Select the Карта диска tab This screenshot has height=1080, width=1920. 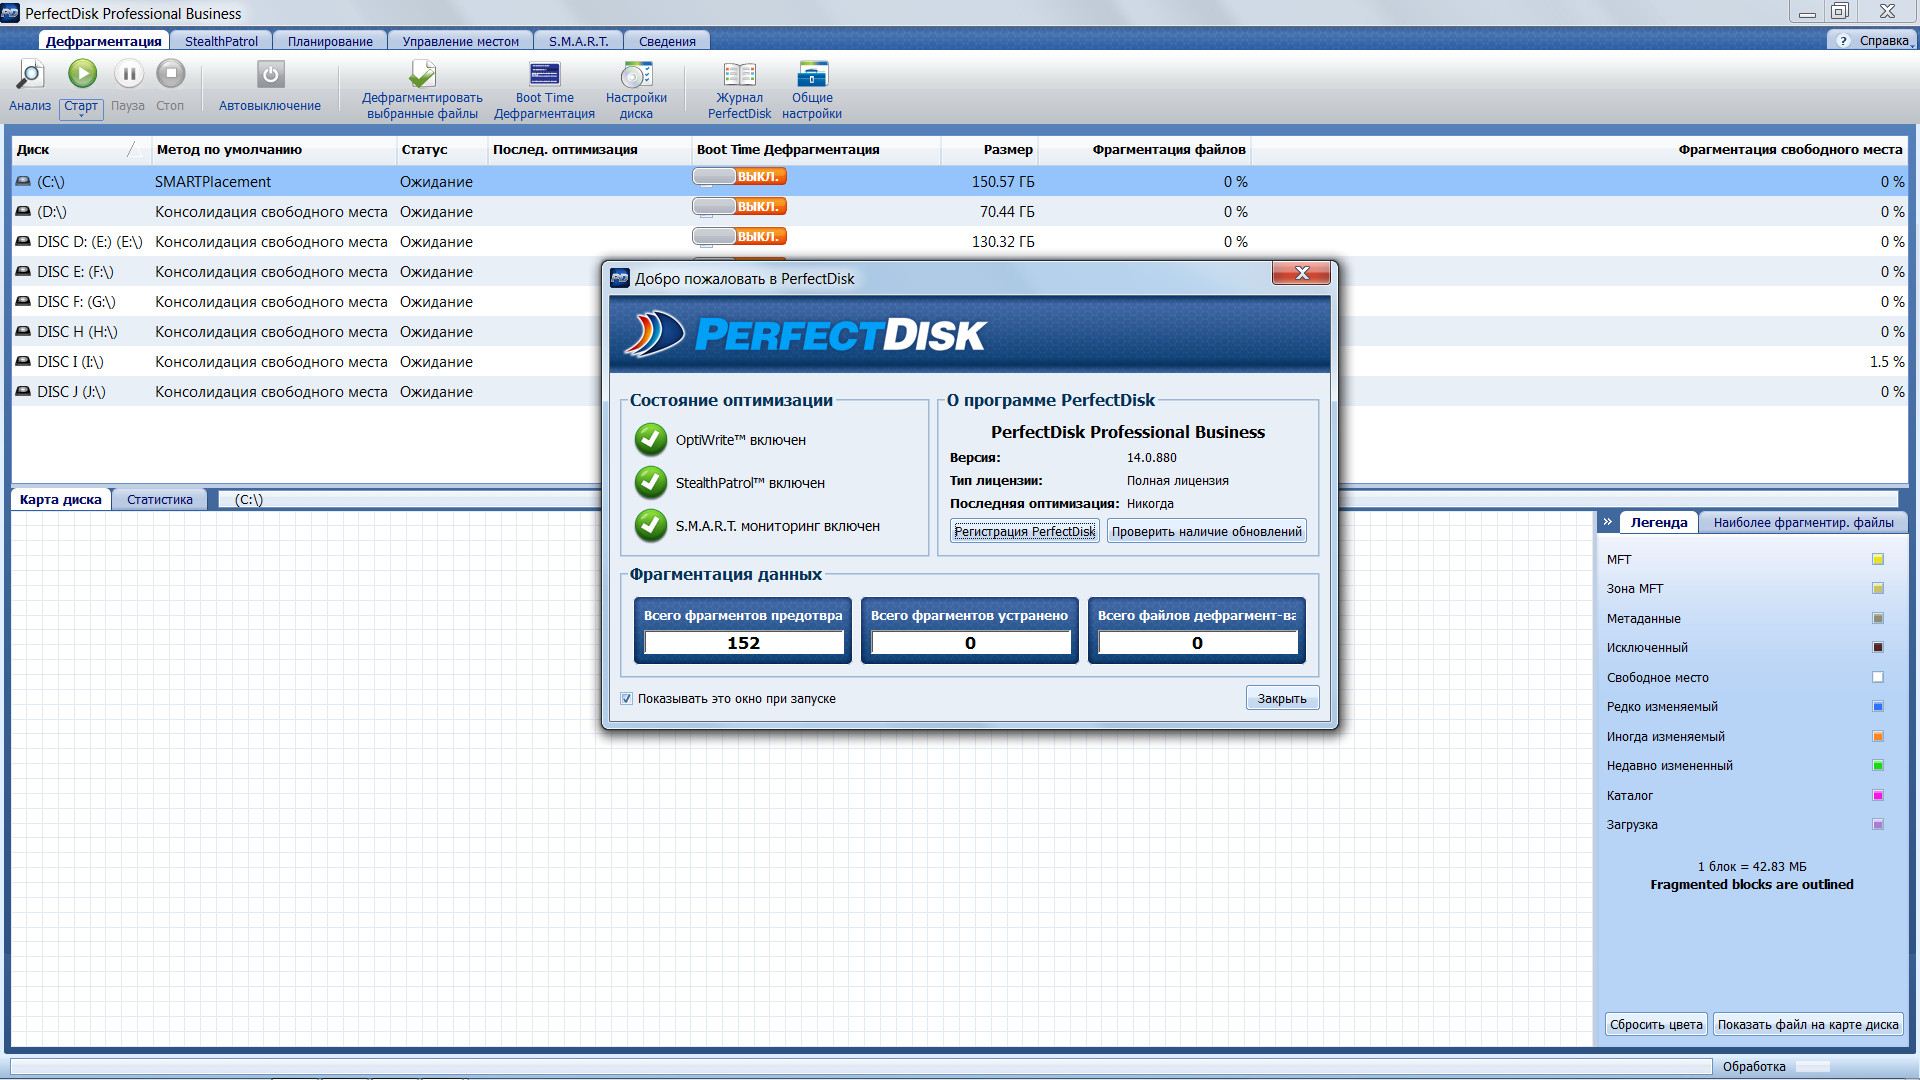[x=61, y=499]
